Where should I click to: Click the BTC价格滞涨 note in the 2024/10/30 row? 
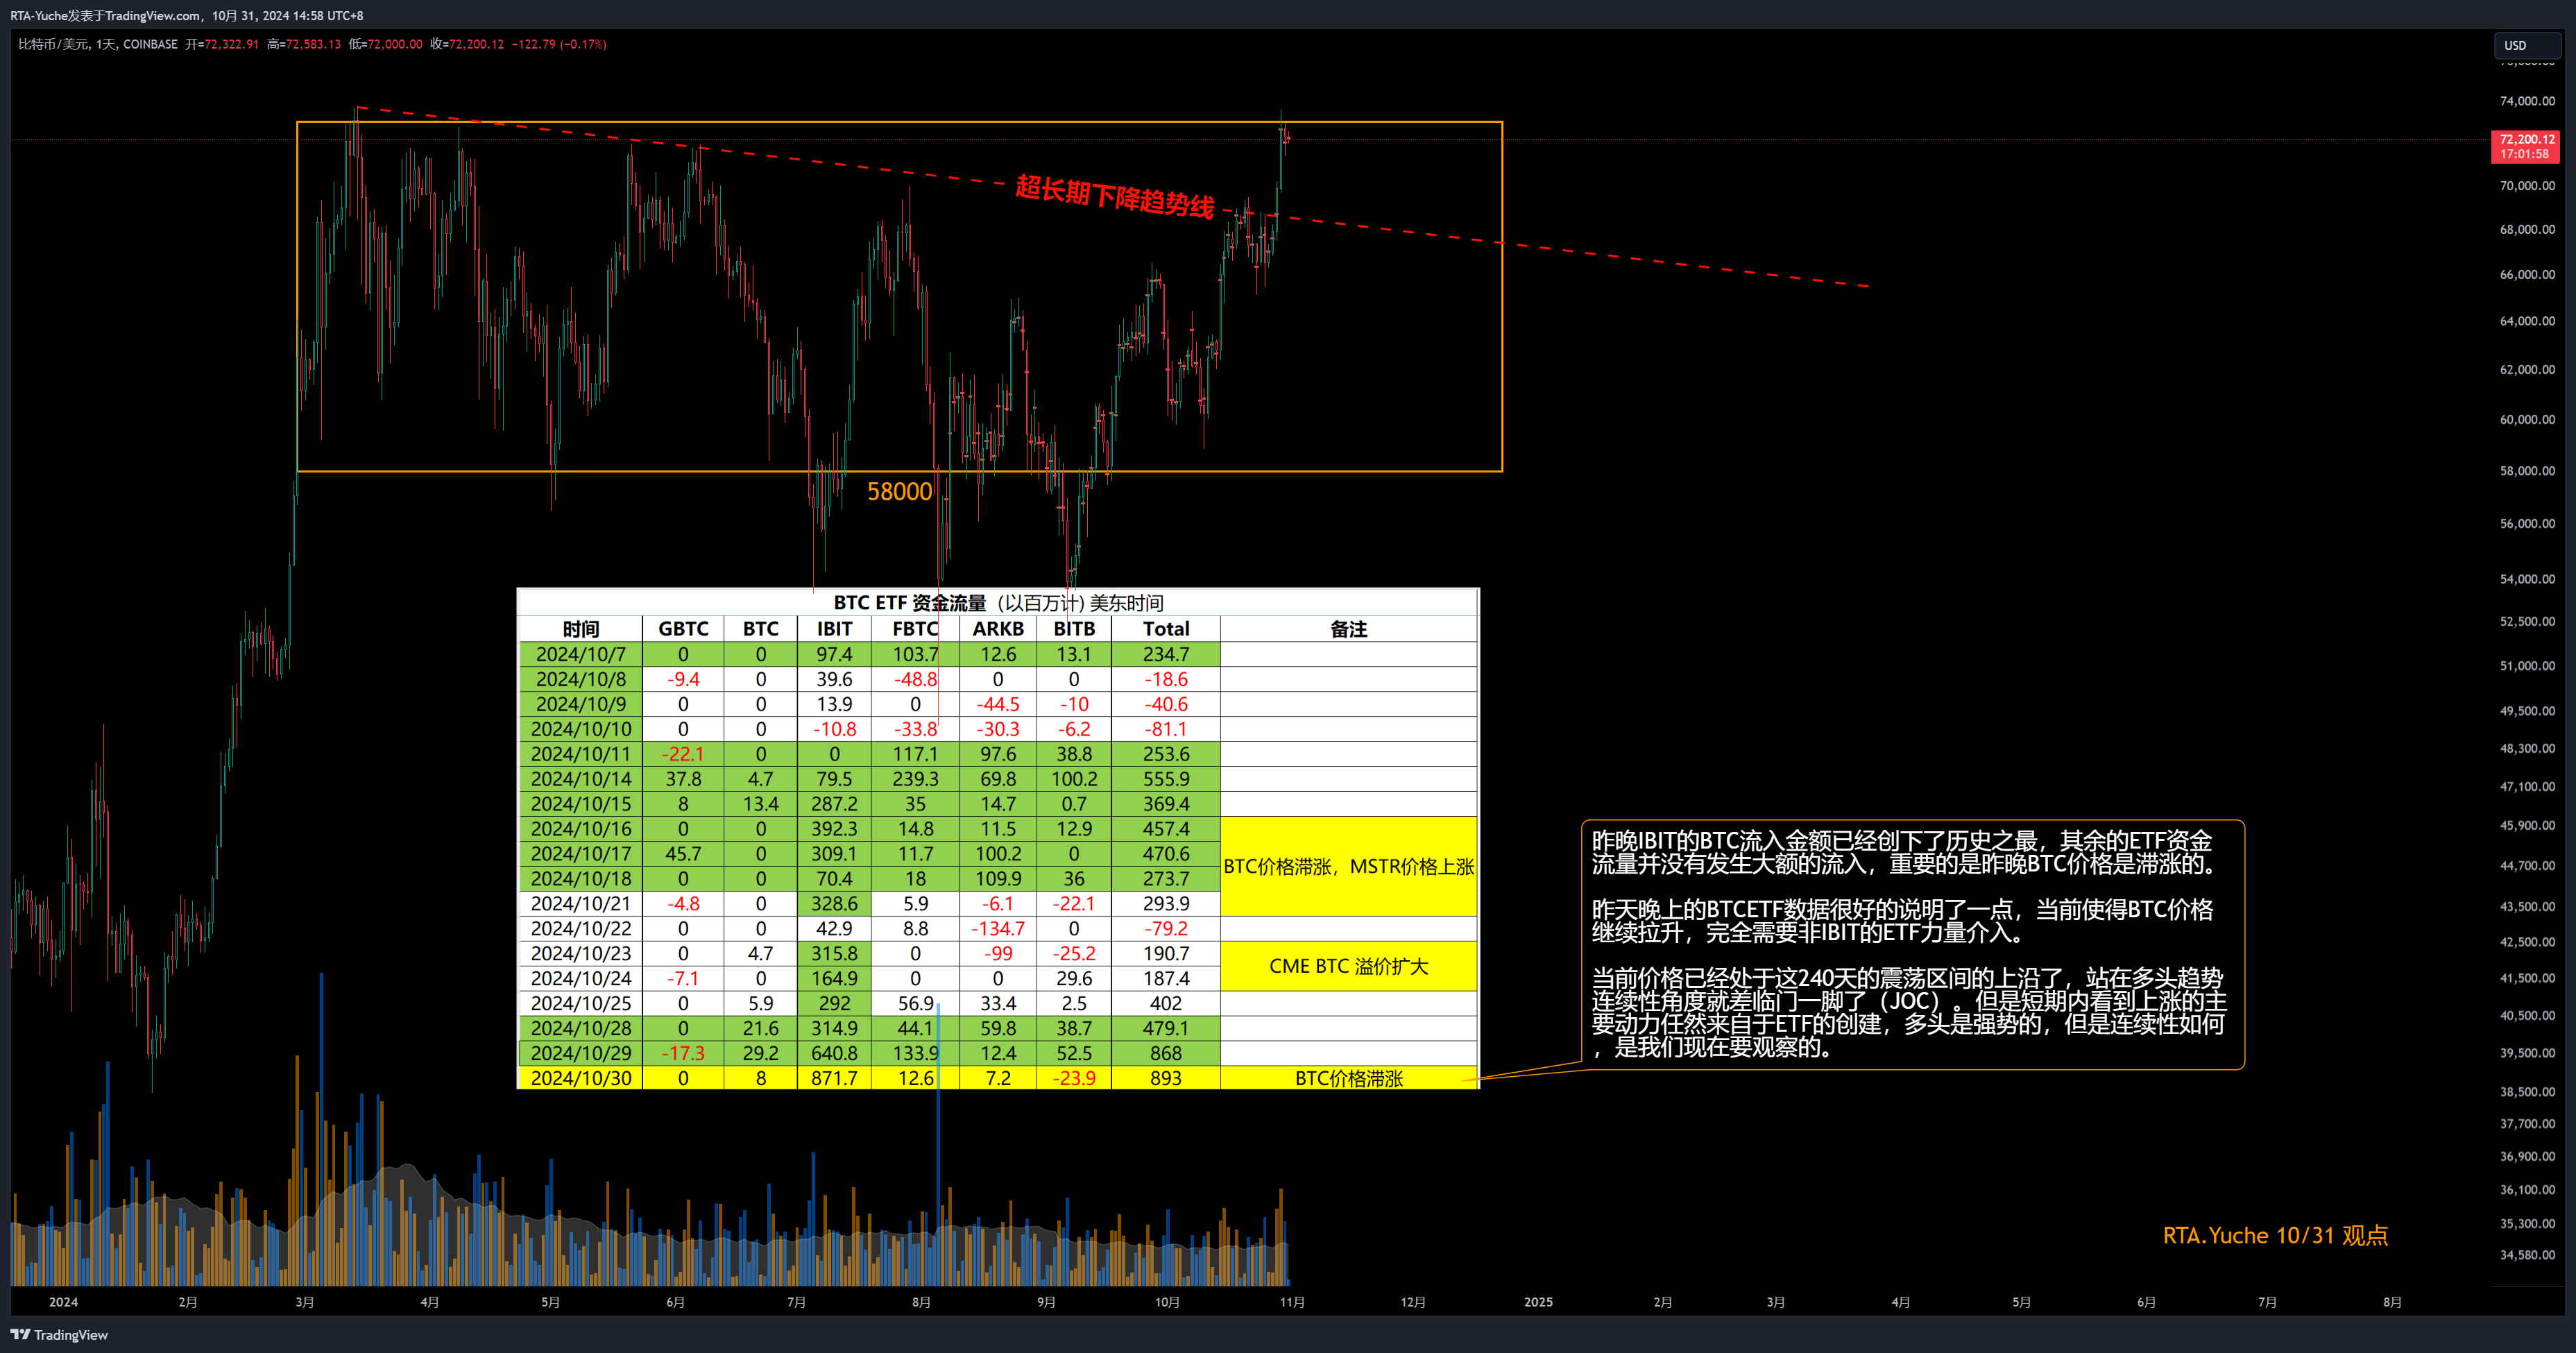tap(1348, 1078)
